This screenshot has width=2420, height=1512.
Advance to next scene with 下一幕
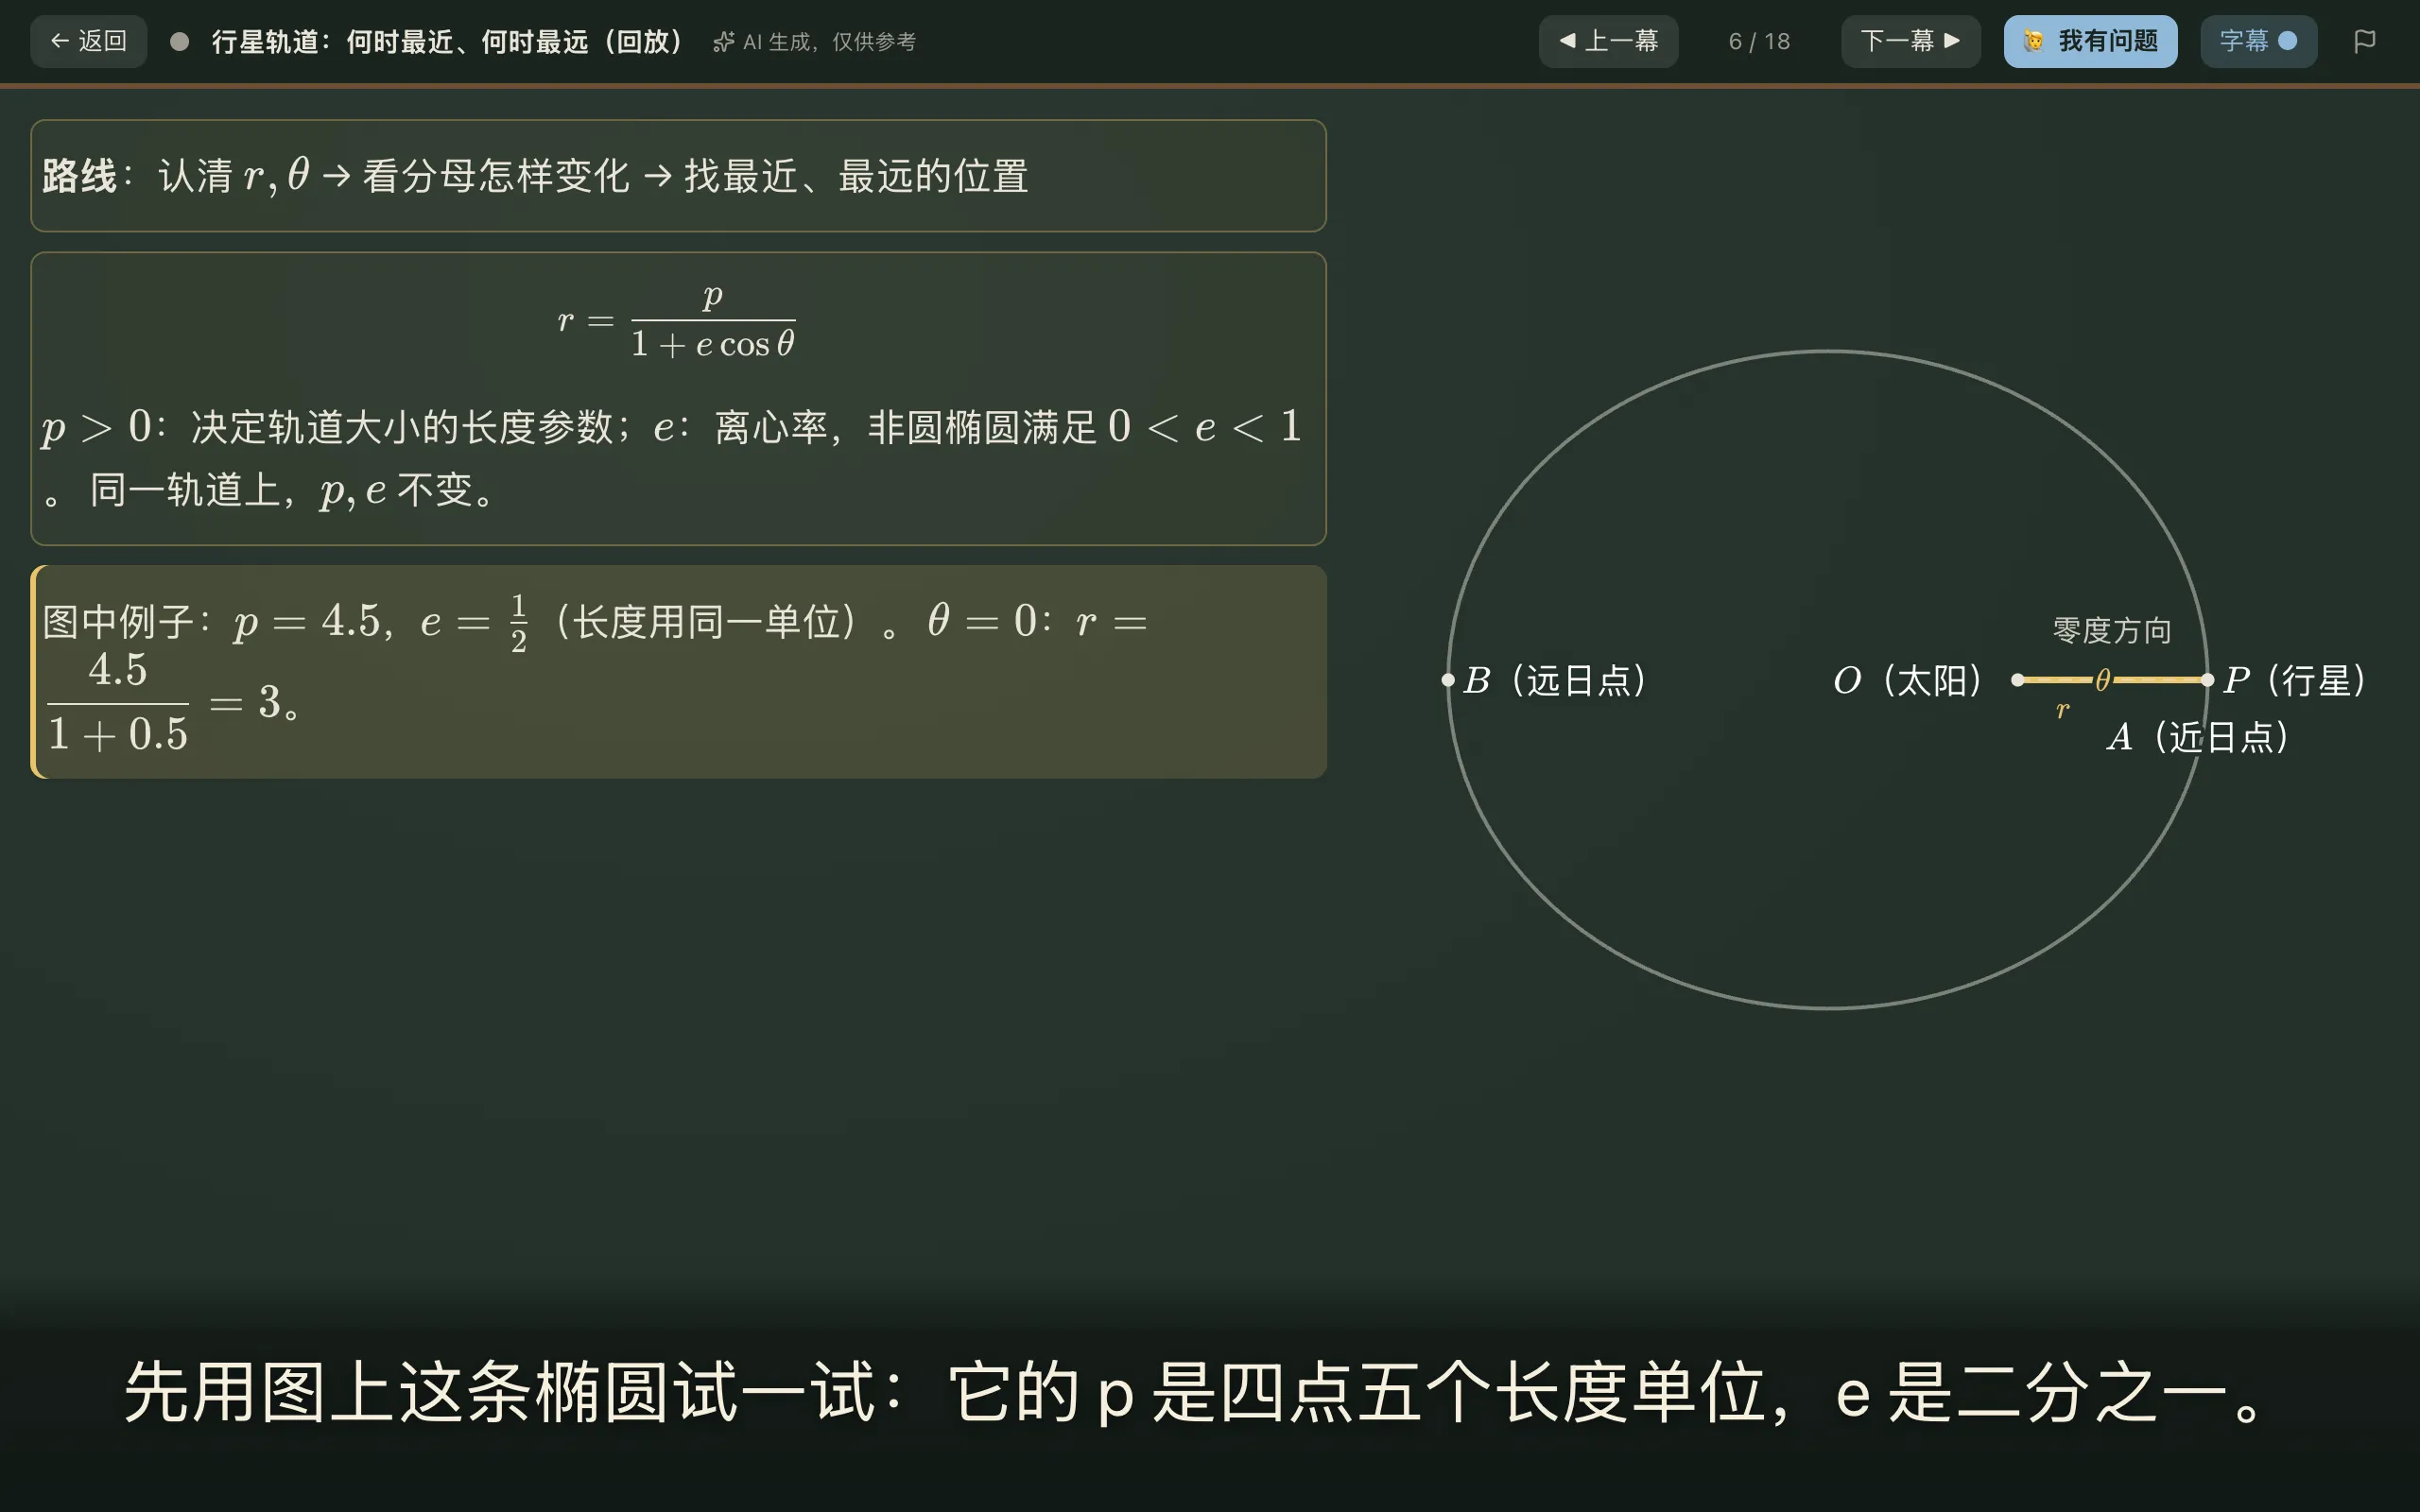(x=1911, y=41)
